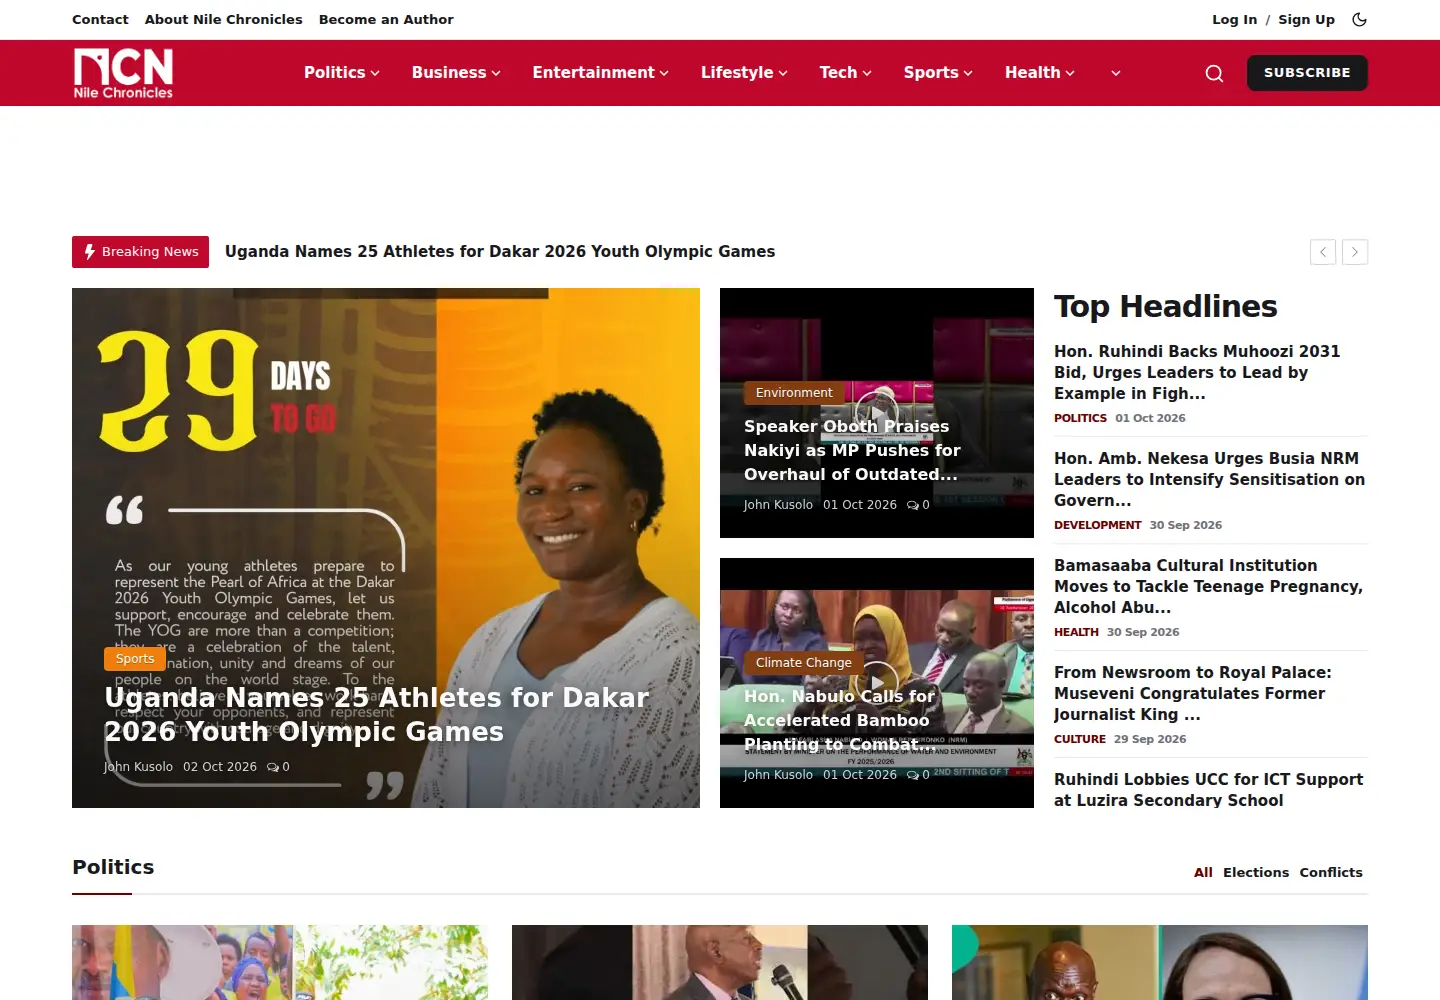
Task: Open From Newsroom to Royal Palace headline
Action: tap(1193, 694)
